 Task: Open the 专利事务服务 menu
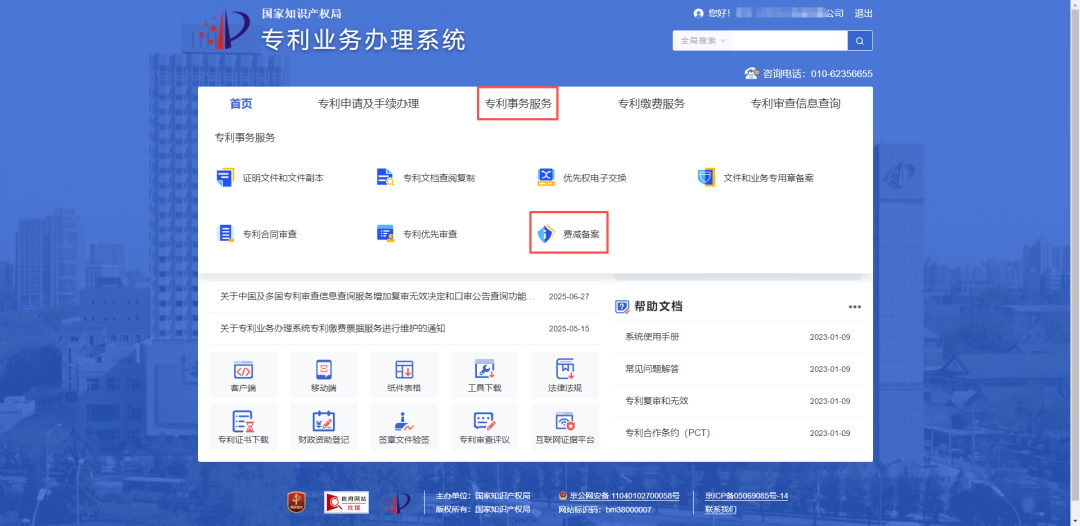coord(518,104)
